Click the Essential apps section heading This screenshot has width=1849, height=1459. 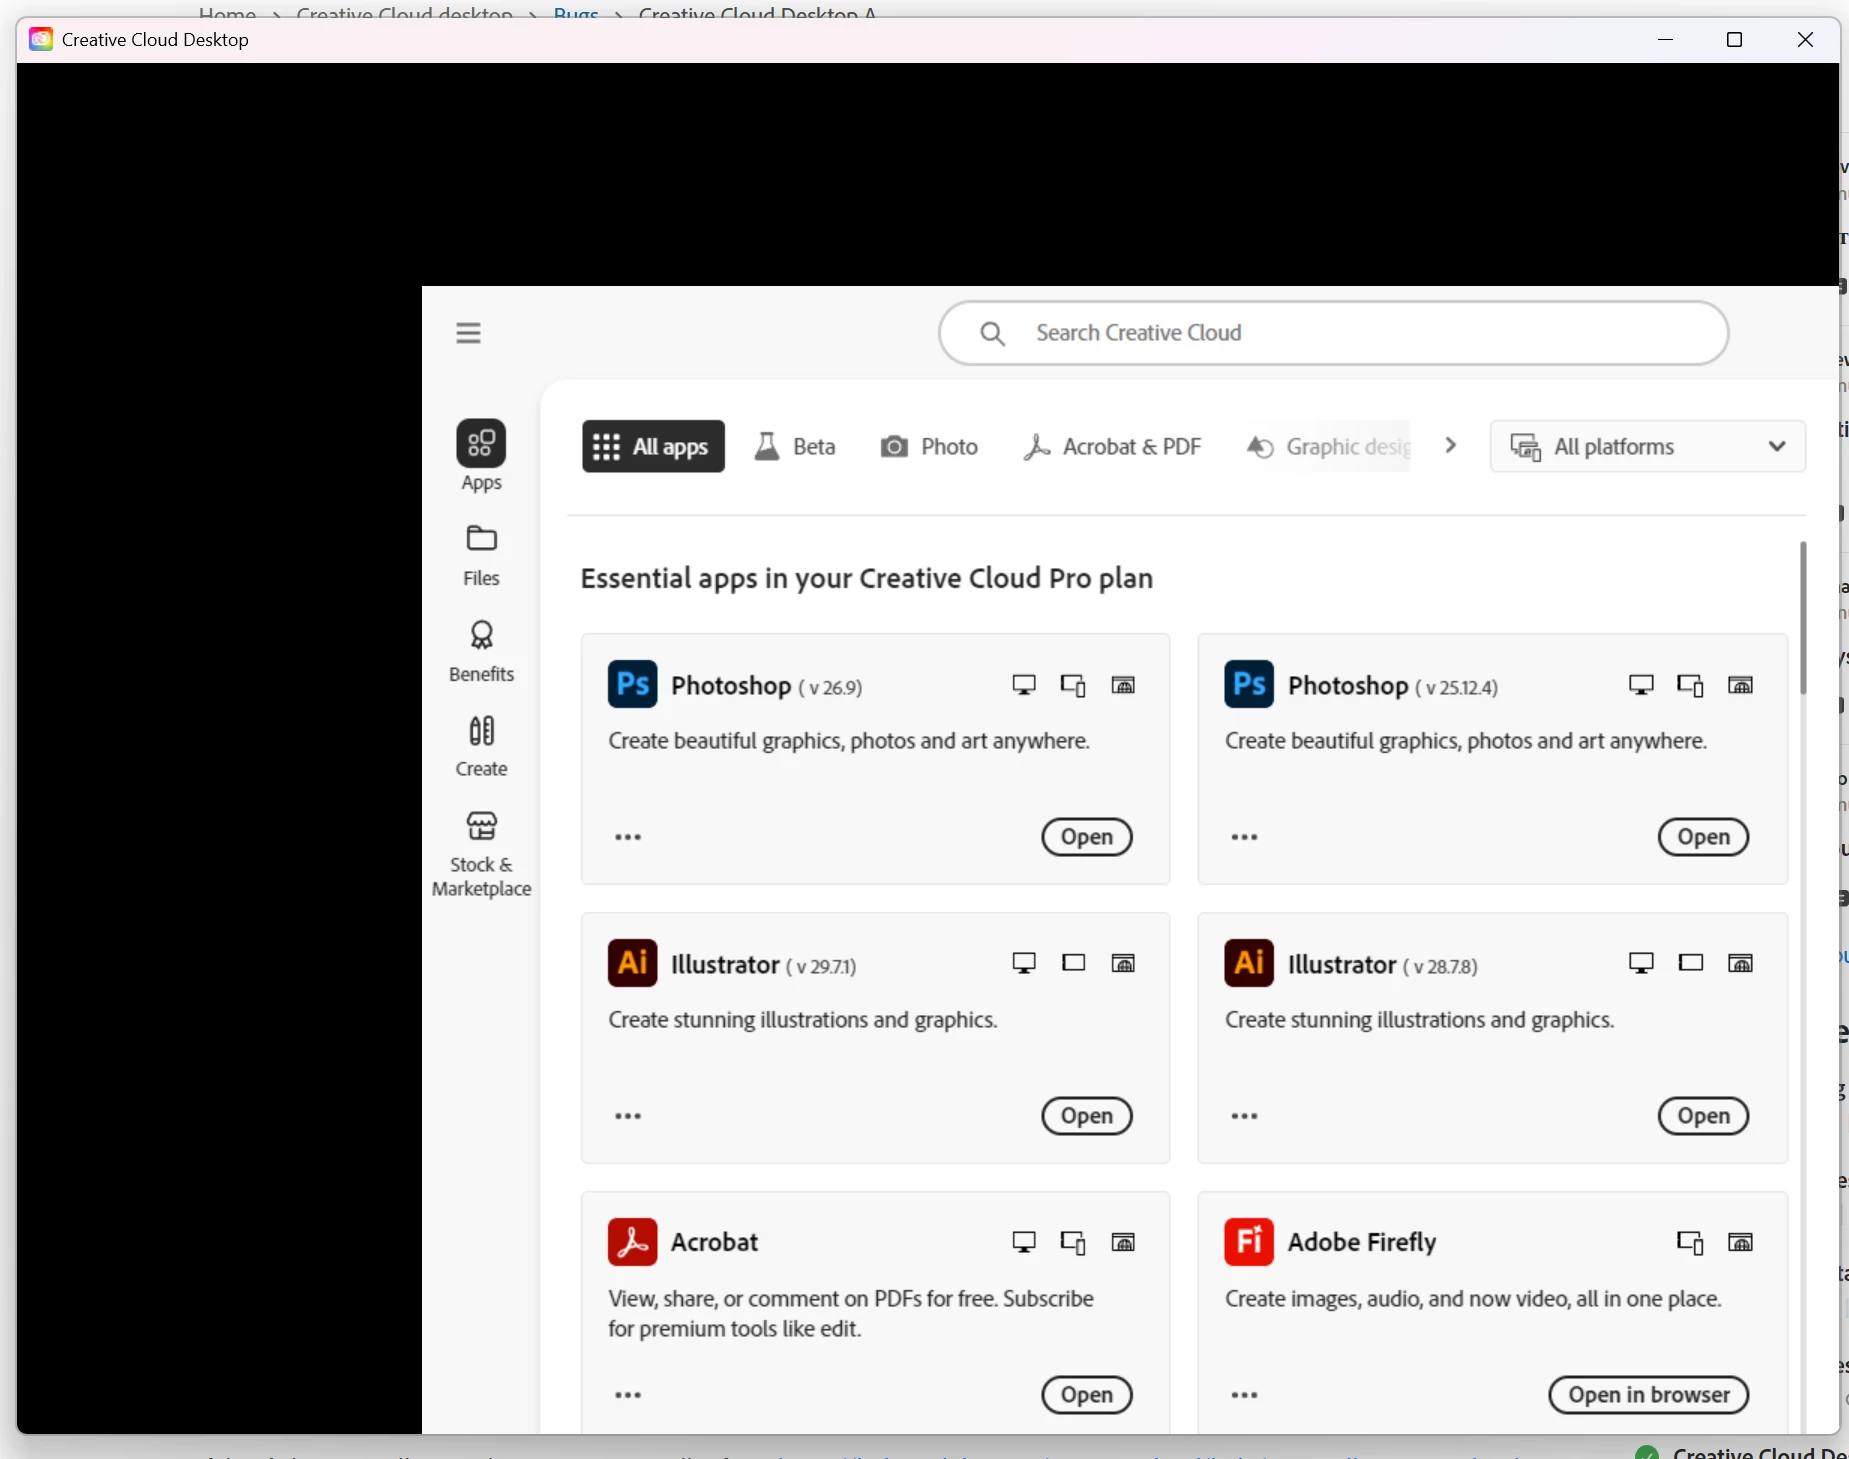866,578
